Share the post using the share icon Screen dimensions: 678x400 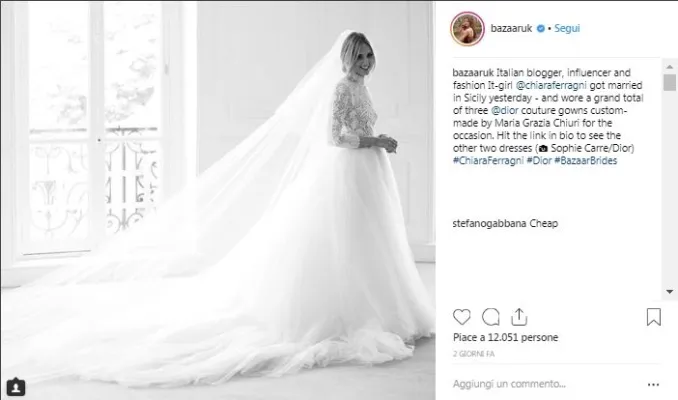pos(519,317)
